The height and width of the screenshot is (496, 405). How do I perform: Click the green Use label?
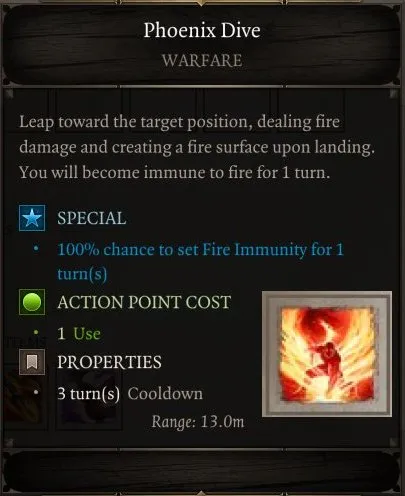[x=87, y=334]
